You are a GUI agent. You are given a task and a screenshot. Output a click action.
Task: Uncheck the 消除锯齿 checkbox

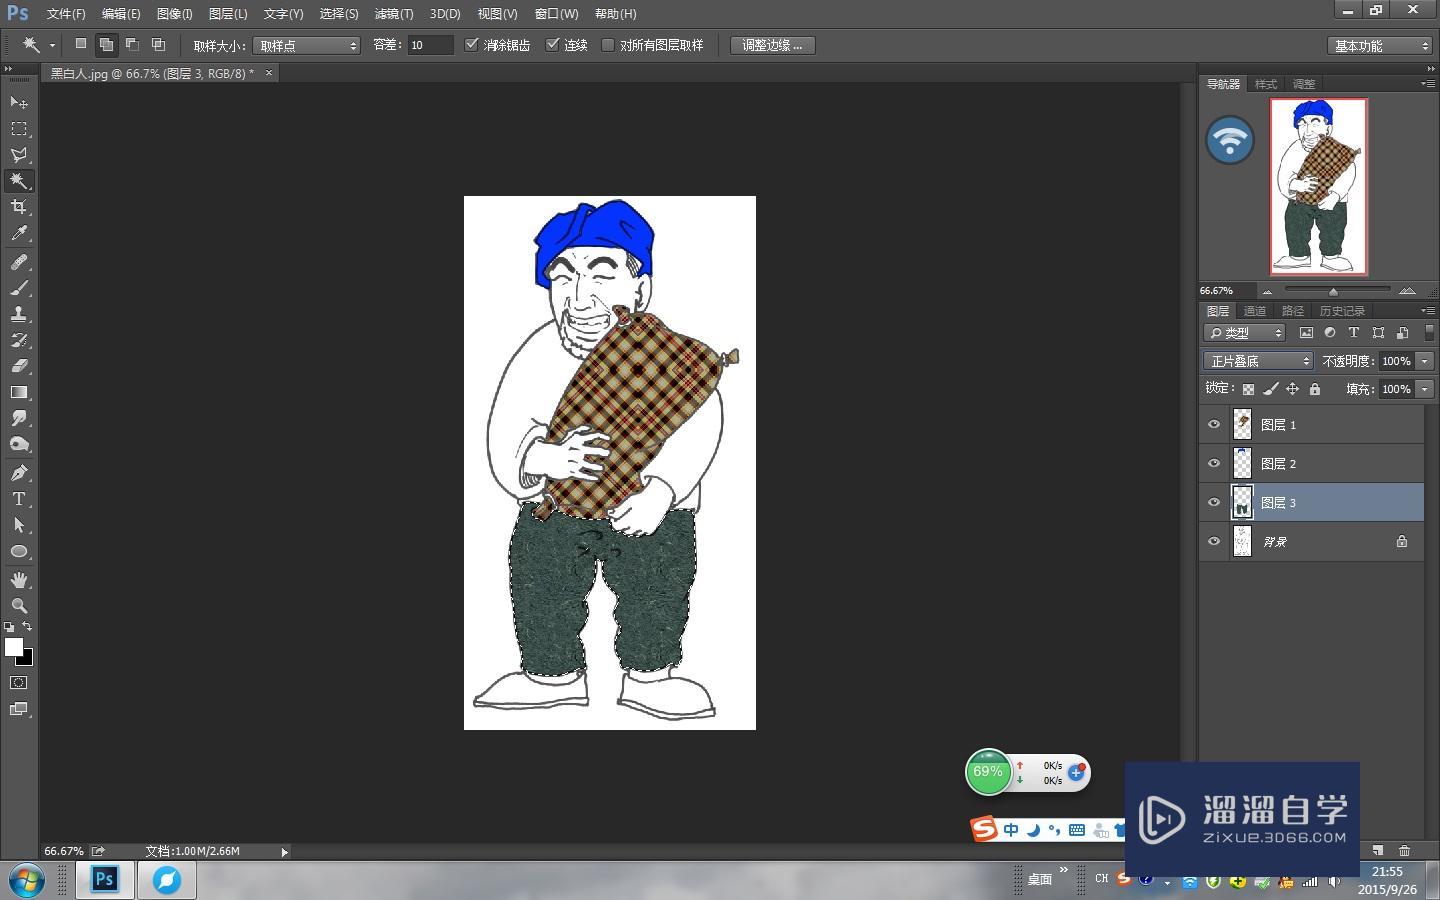tap(472, 45)
